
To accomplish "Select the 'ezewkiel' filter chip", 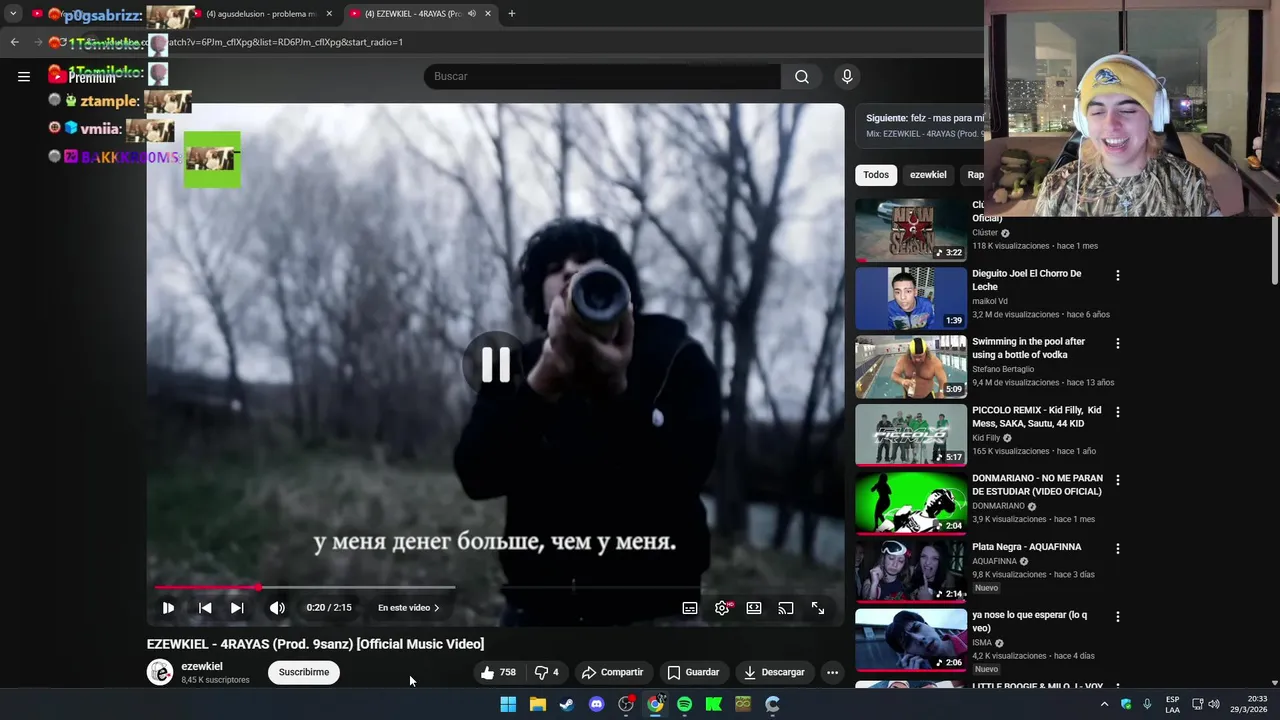I will point(928,175).
